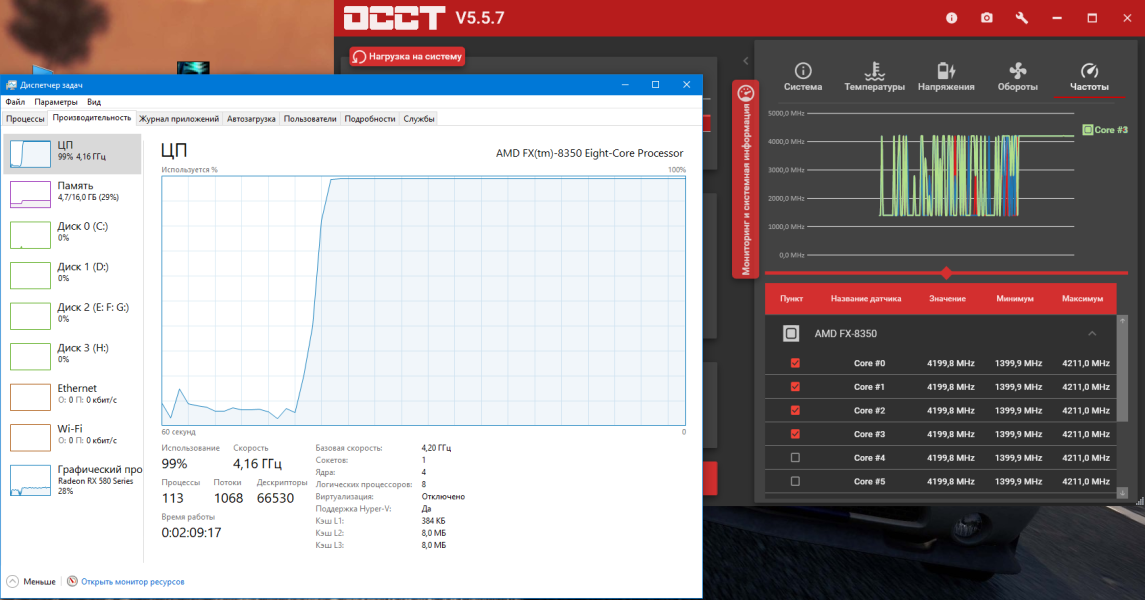
Task: Select Диск 1 (D:) in sidebar
Action: 72,275
